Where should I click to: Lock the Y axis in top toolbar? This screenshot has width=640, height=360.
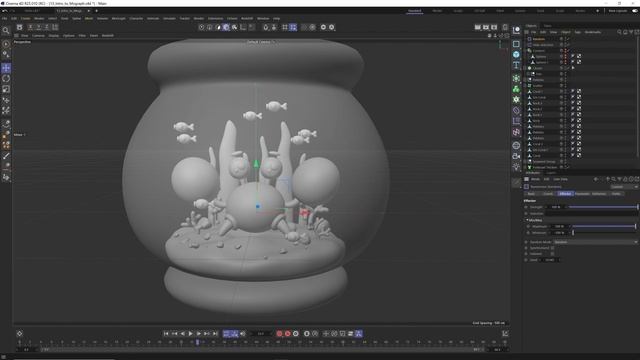[x=38, y=27]
